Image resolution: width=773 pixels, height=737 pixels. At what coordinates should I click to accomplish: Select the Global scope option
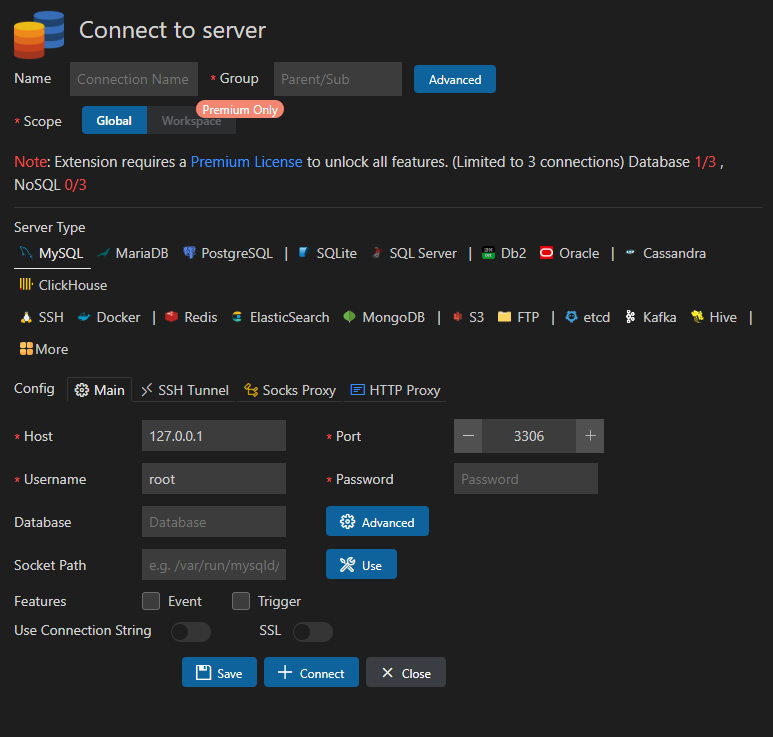point(114,120)
